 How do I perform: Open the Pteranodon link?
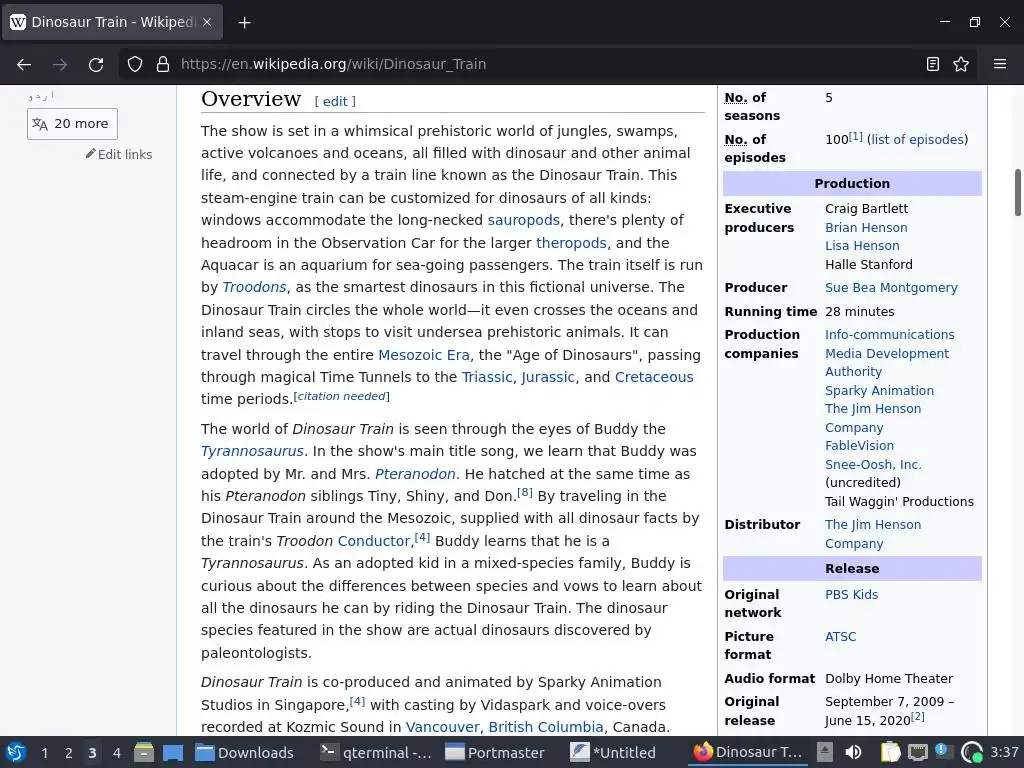[415, 474]
